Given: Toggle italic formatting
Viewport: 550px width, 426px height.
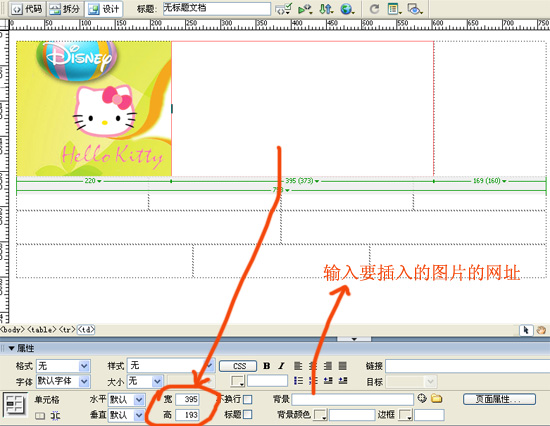Looking at the screenshot, I should click(281, 366).
